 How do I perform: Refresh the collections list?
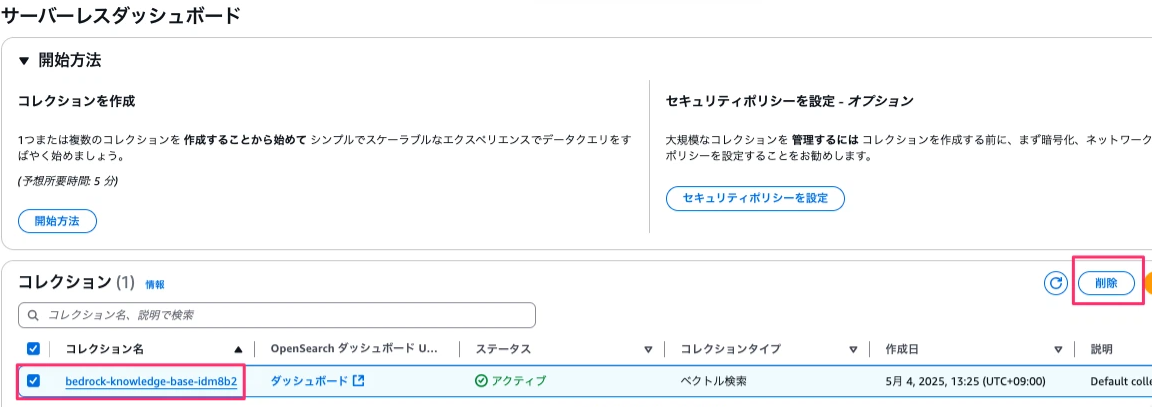(1056, 284)
